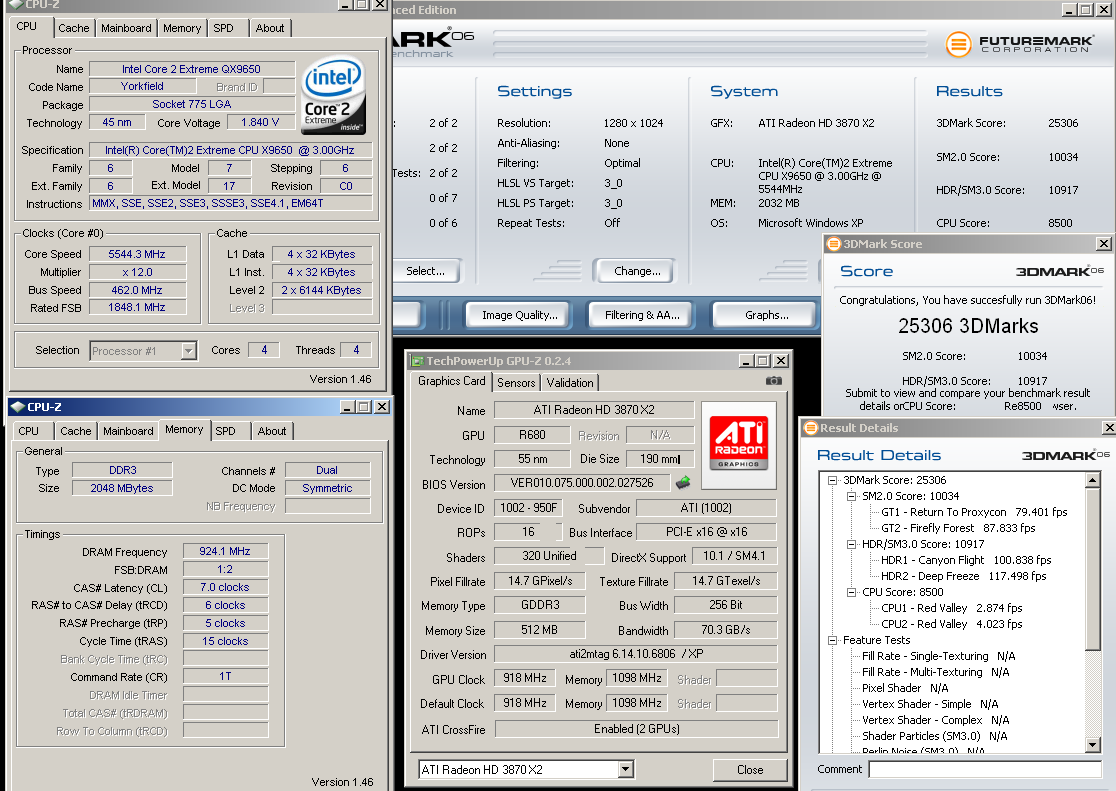Click the DRAM Frequency 924.1 MHz value
This screenshot has width=1116, height=791.
[225, 551]
